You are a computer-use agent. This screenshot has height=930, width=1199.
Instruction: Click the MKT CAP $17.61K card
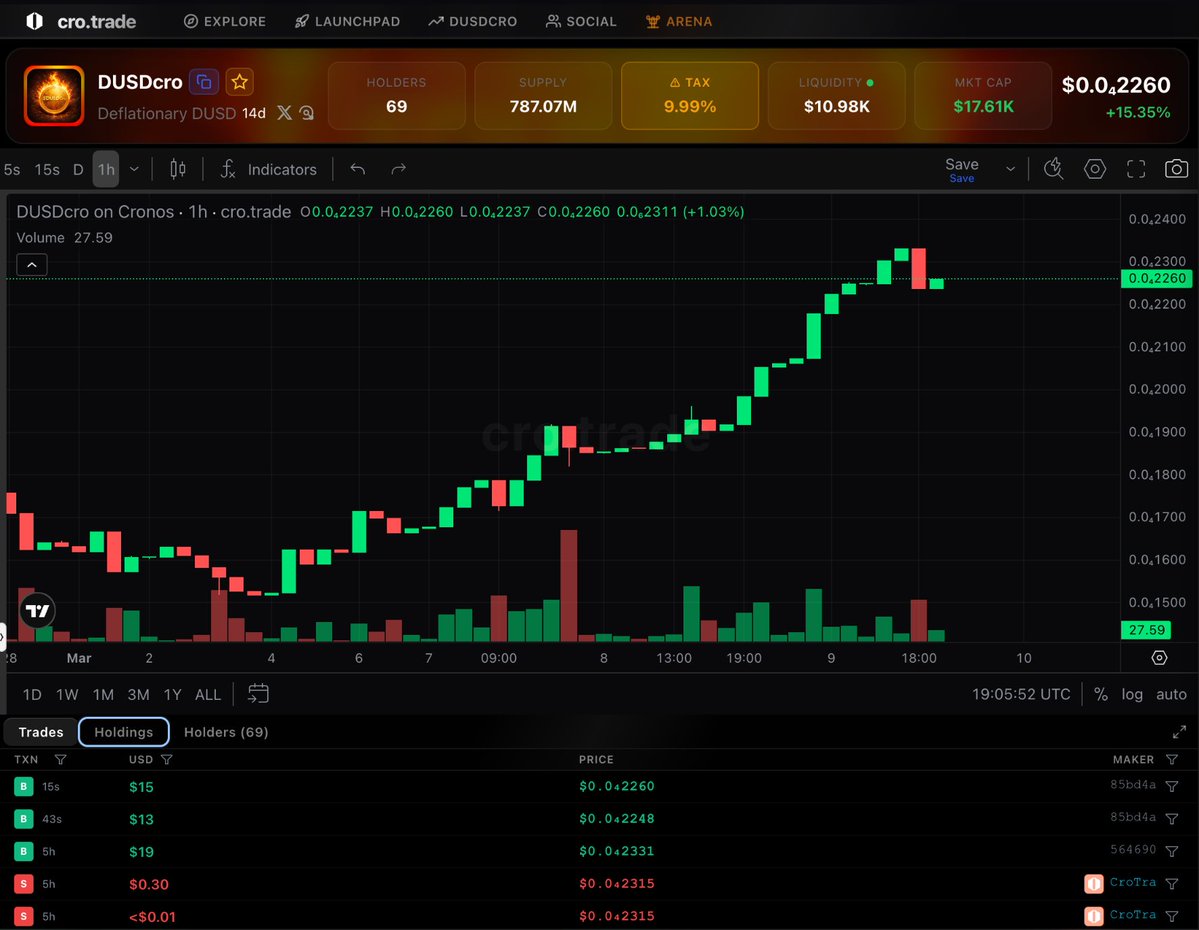coord(983,96)
